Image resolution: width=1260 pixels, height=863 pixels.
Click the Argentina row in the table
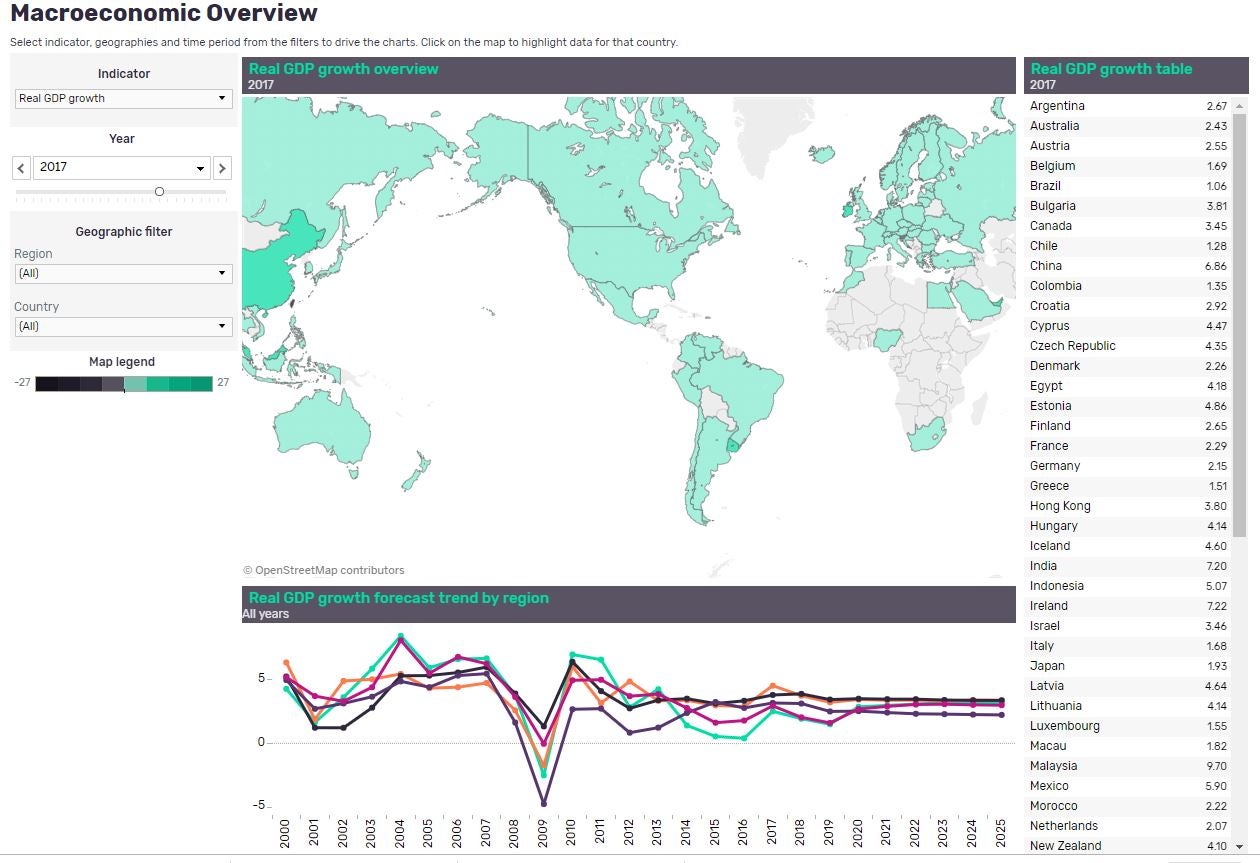click(1128, 106)
